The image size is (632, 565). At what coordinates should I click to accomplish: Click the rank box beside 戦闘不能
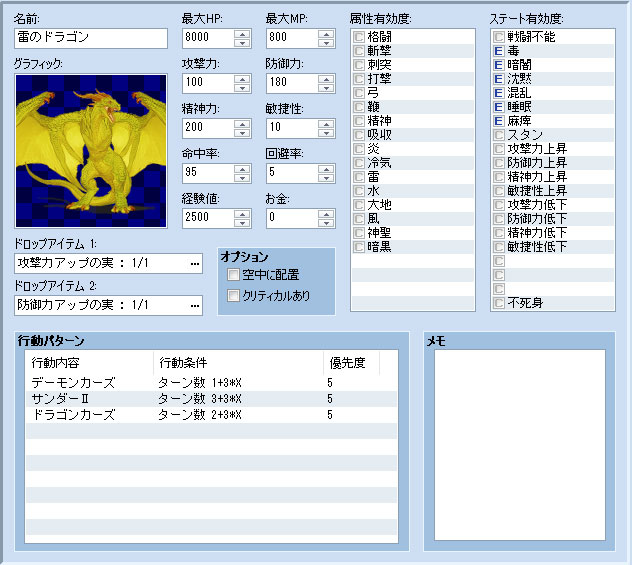(498, 37)
